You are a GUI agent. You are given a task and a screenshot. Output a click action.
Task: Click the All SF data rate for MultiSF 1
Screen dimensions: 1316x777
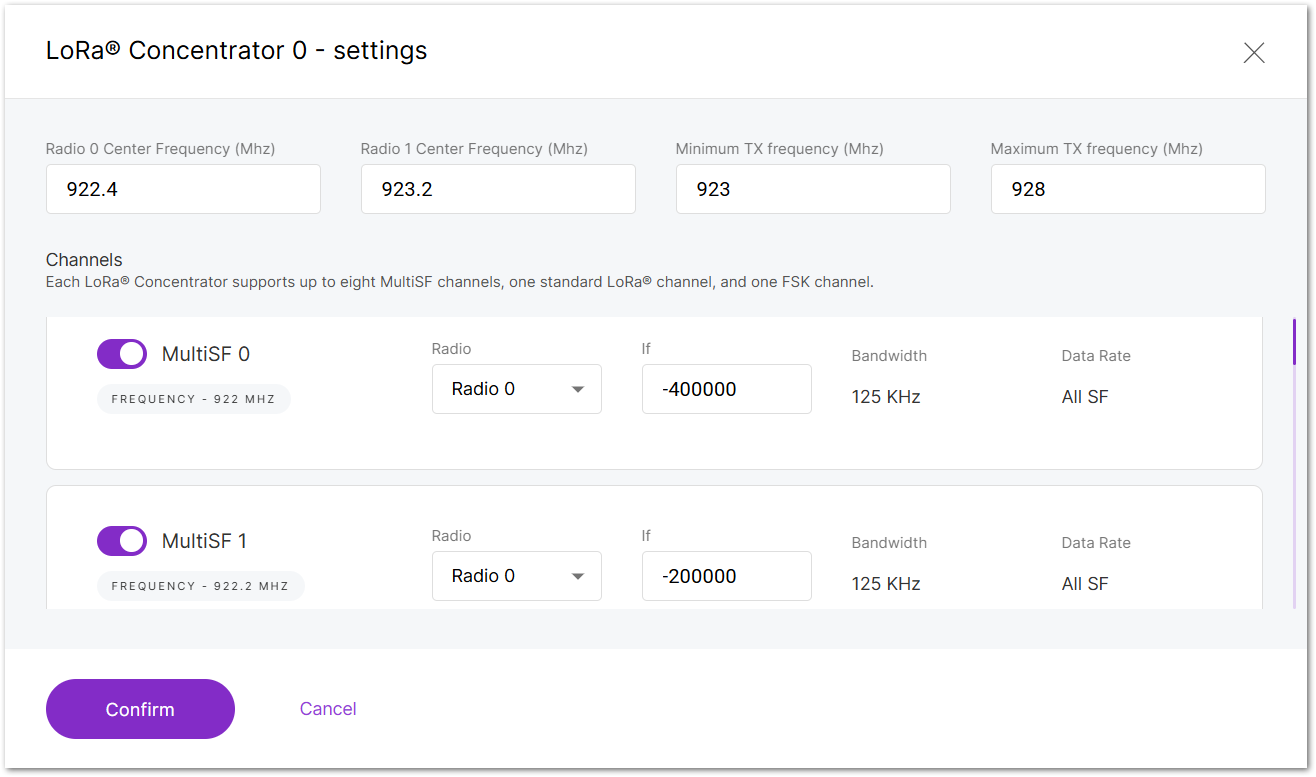(1085, 584)
